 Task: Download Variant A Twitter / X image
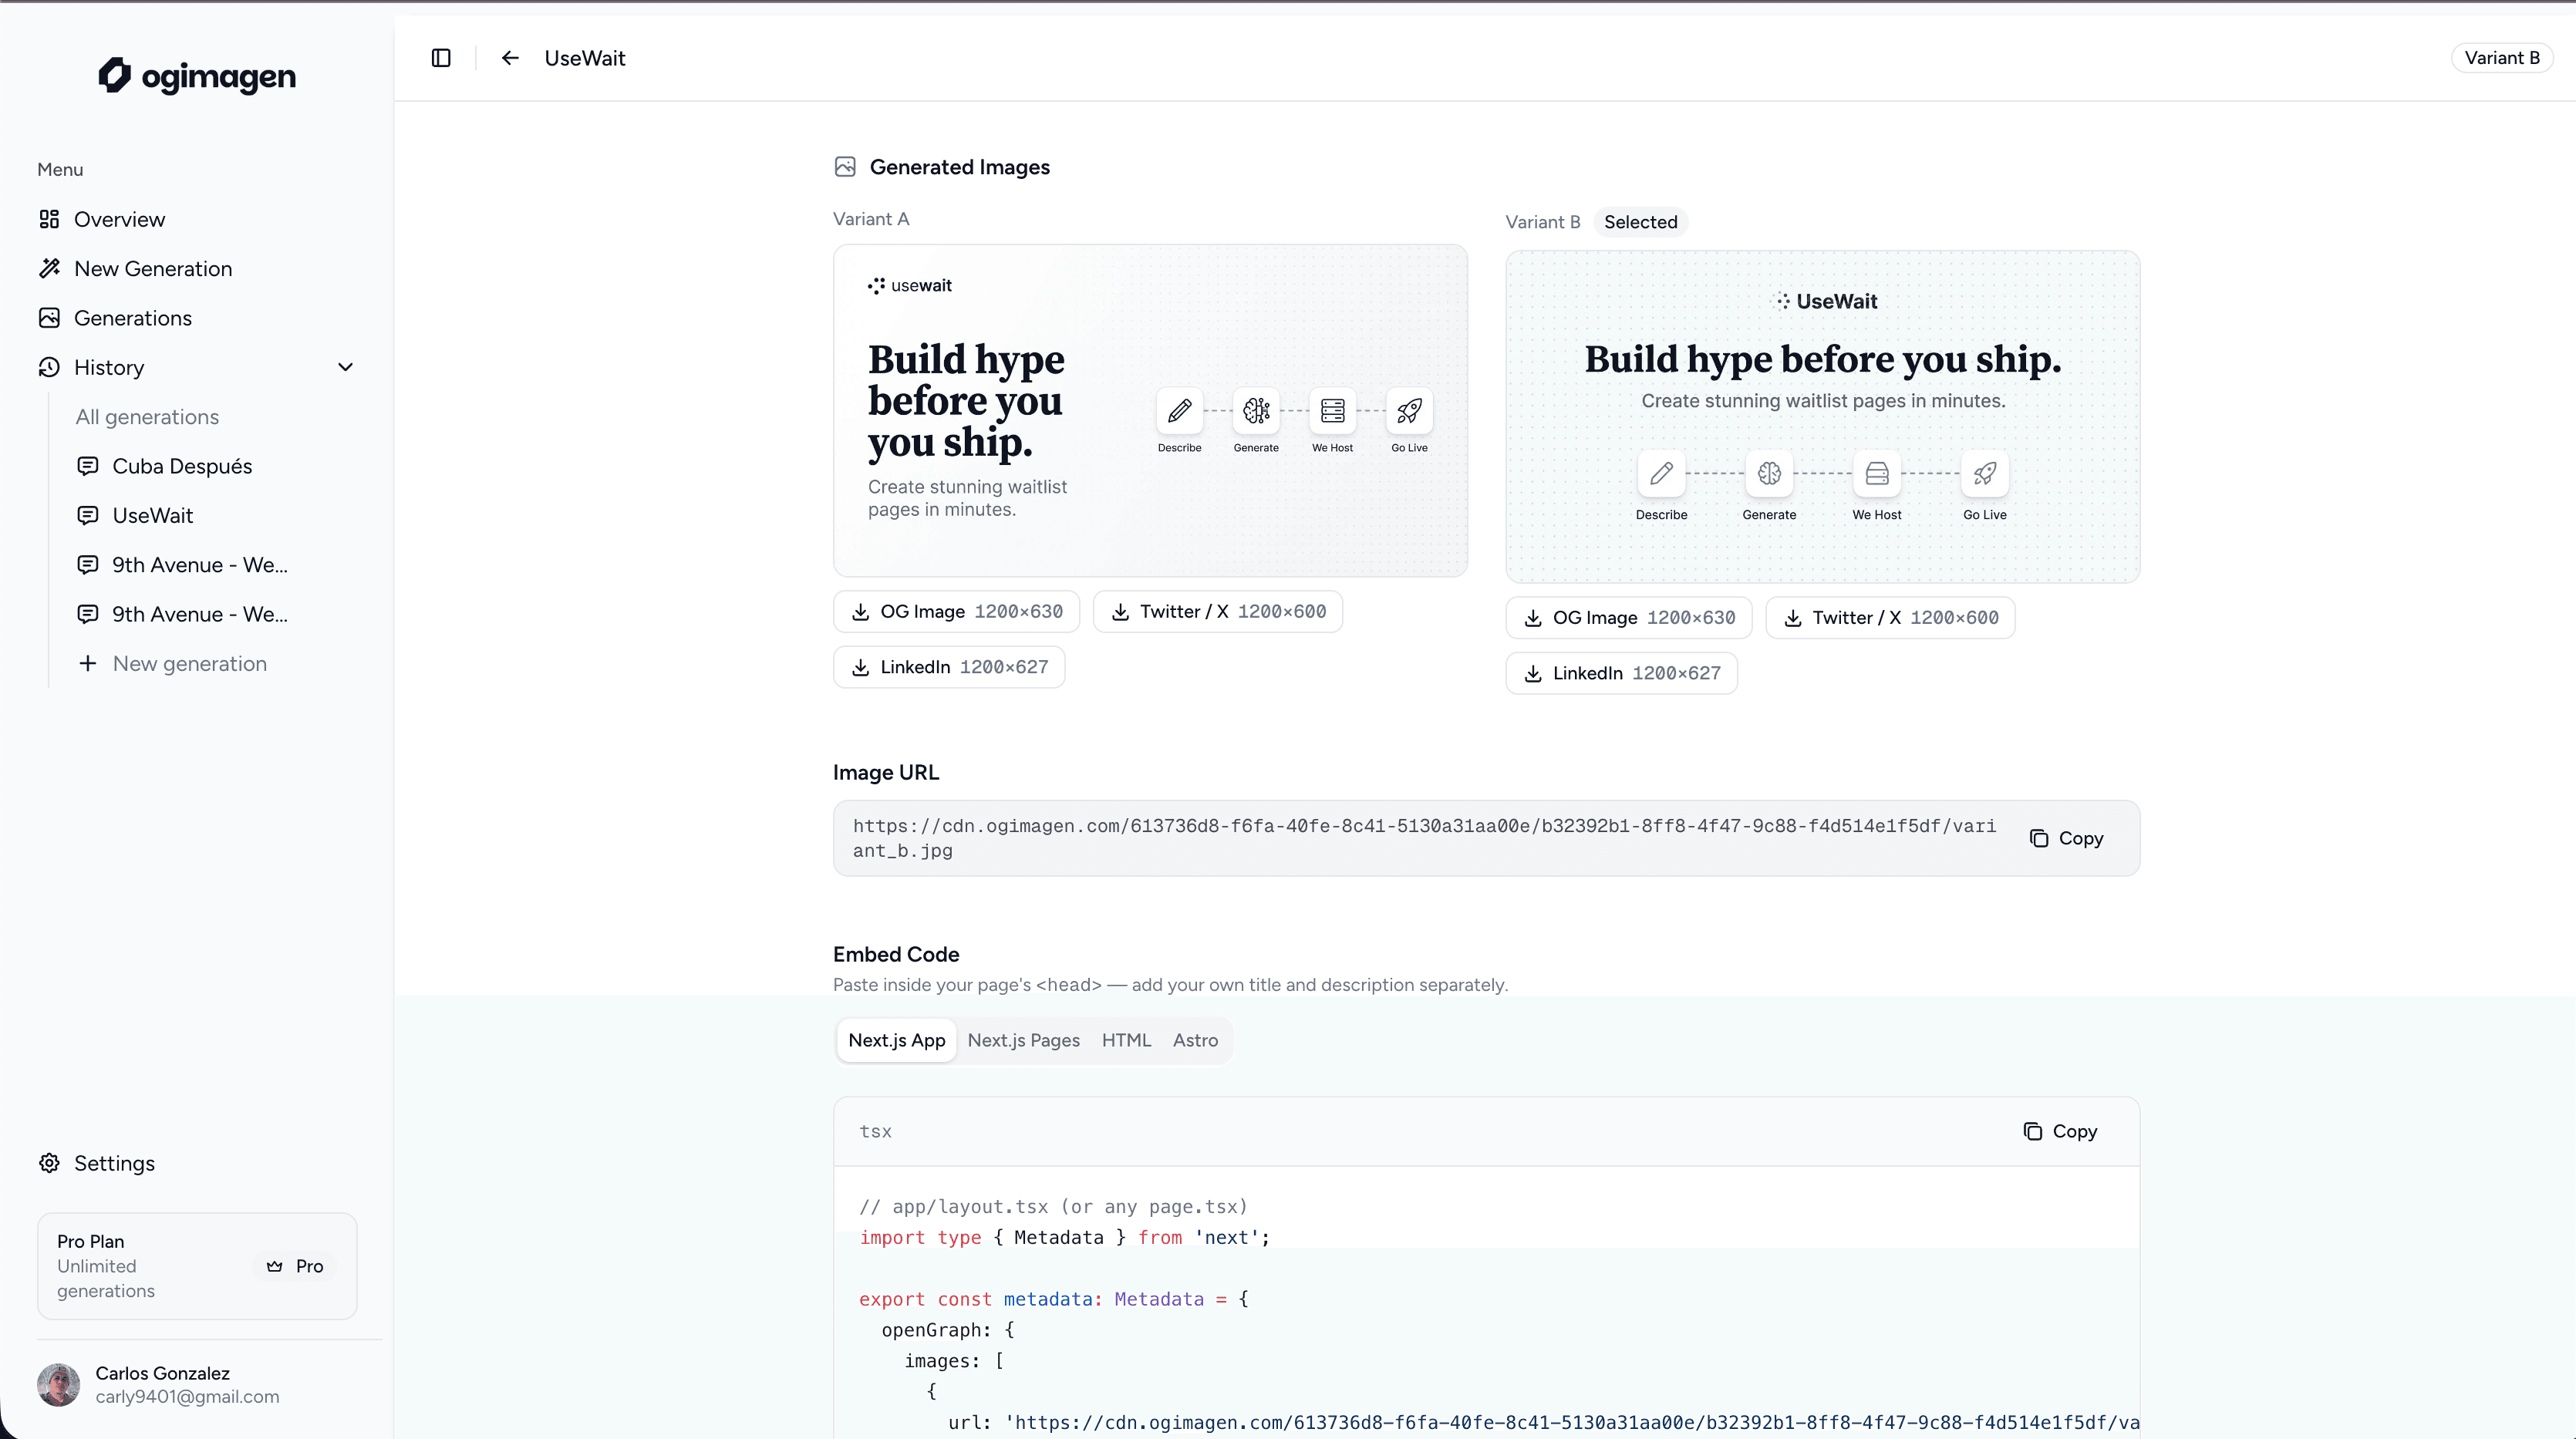[x=1217, y=611]
